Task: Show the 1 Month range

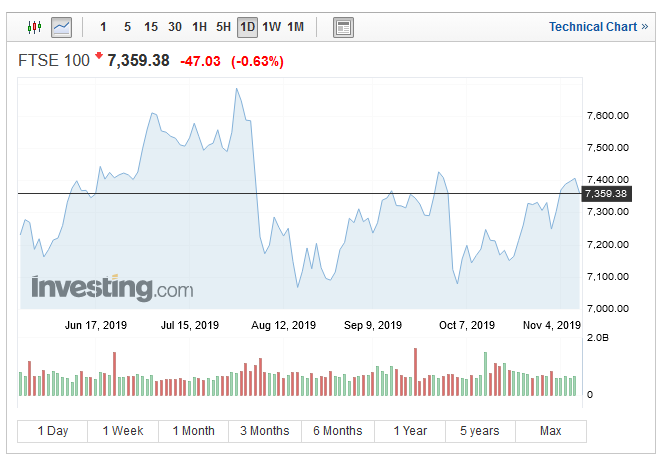Action: click(194, 431)
